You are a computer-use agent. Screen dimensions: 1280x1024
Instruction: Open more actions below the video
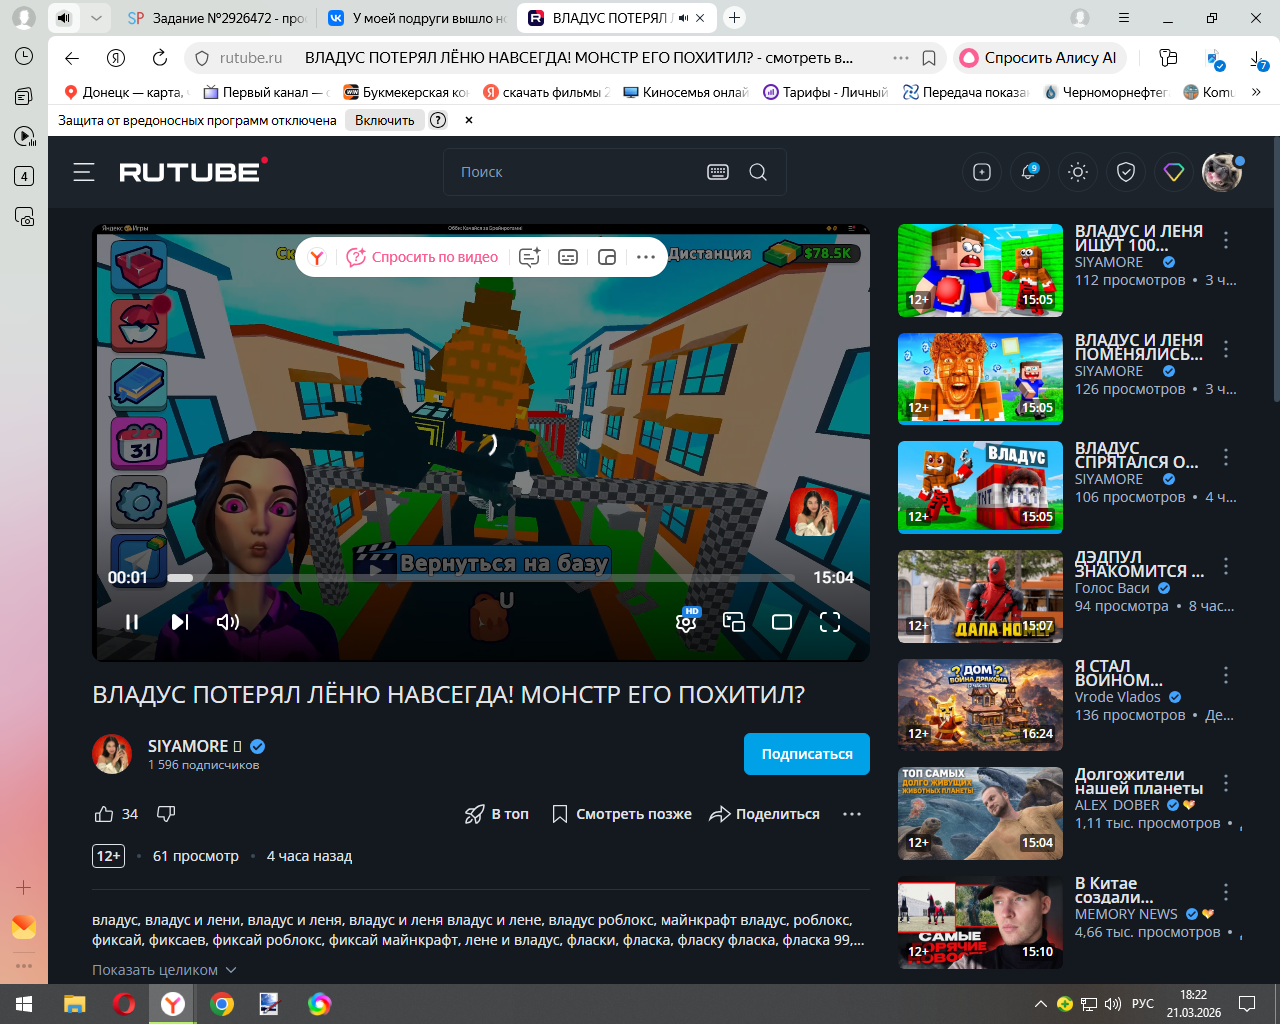(852, 814)
